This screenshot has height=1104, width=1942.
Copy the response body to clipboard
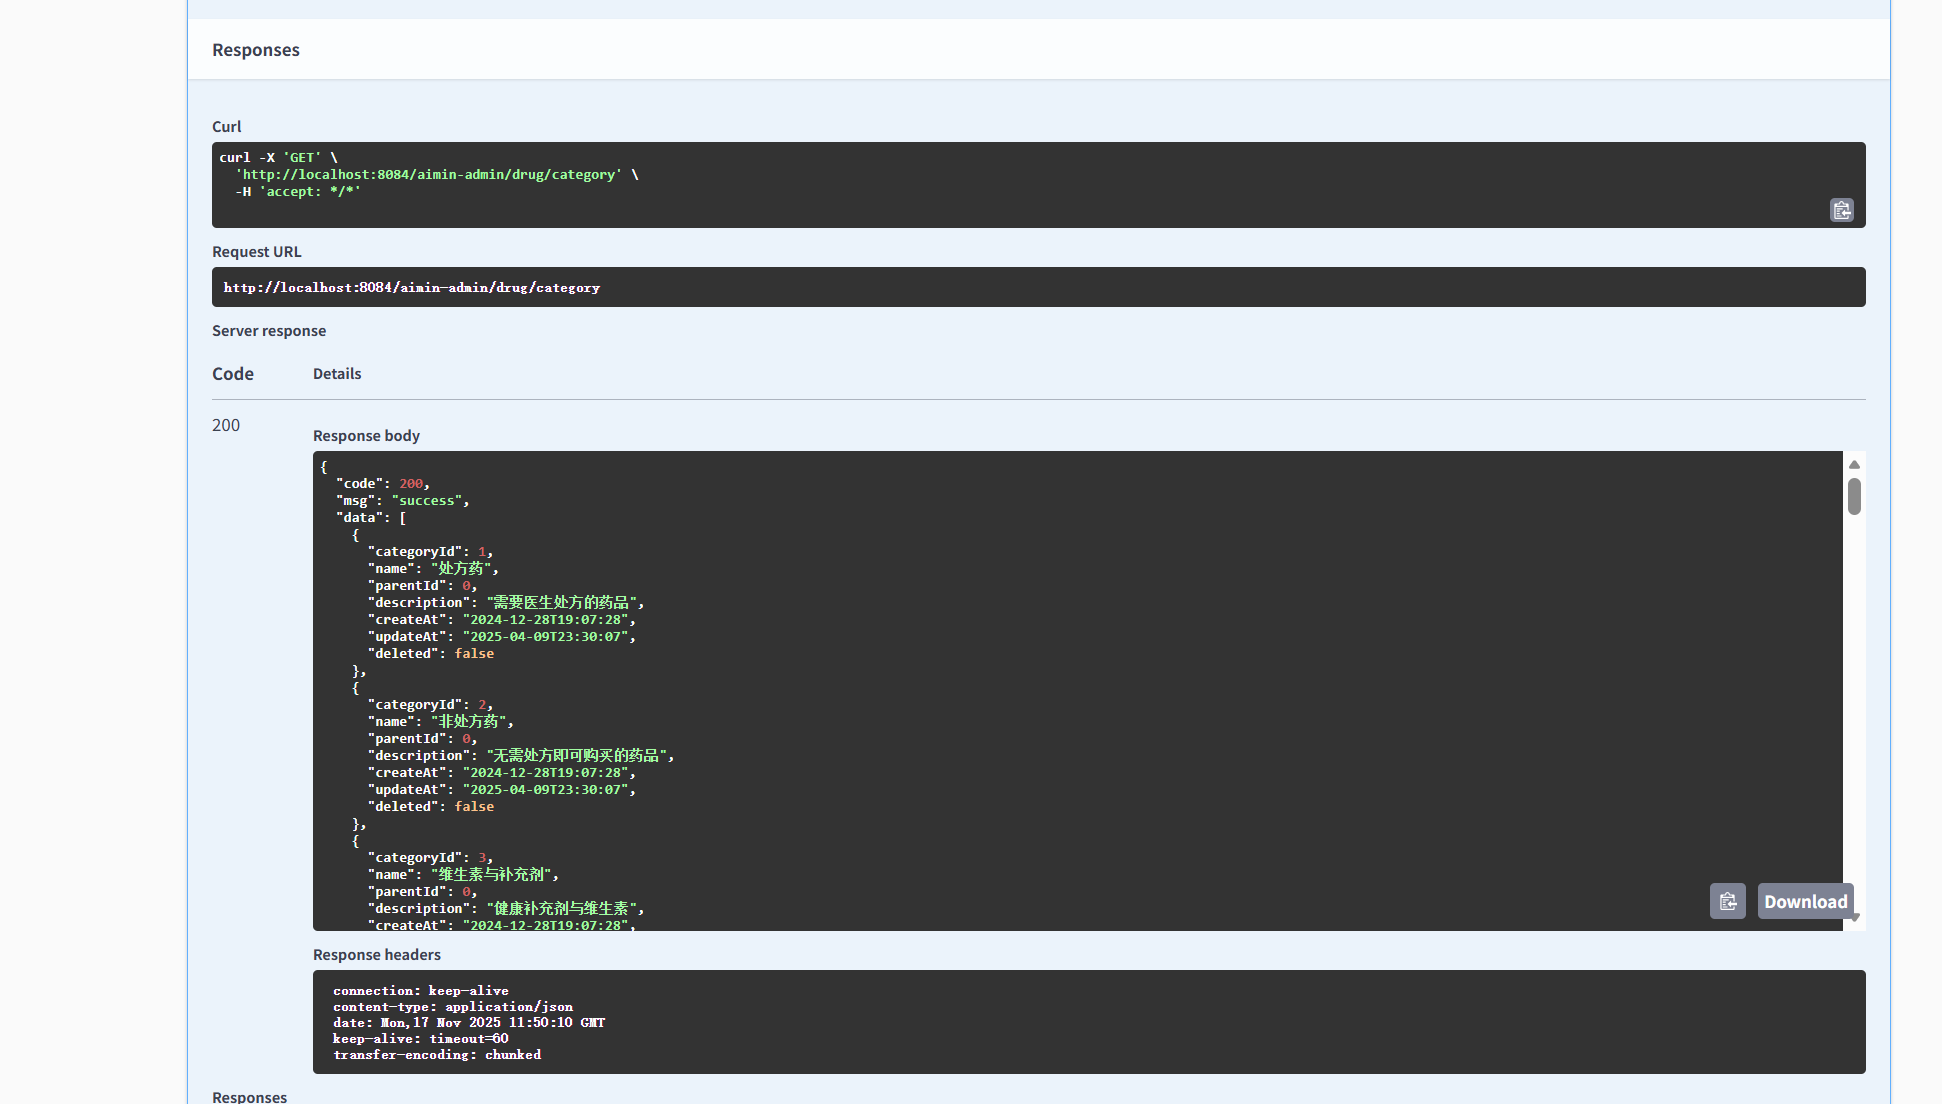[x=1727, y=901]
